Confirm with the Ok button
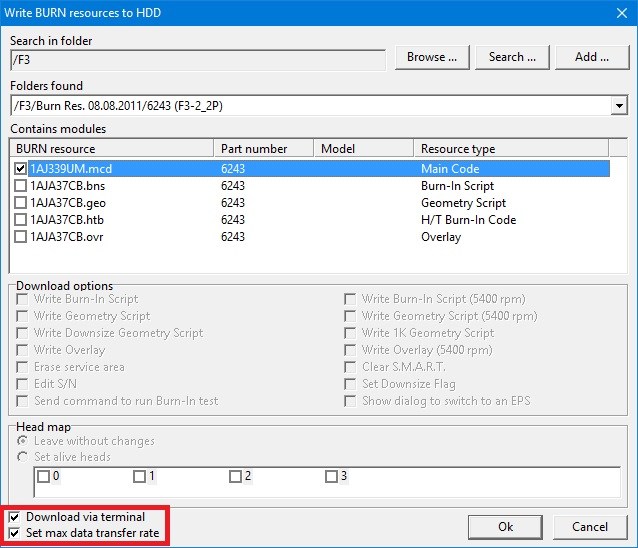638x548 pixels. click(x=505, y=526)
